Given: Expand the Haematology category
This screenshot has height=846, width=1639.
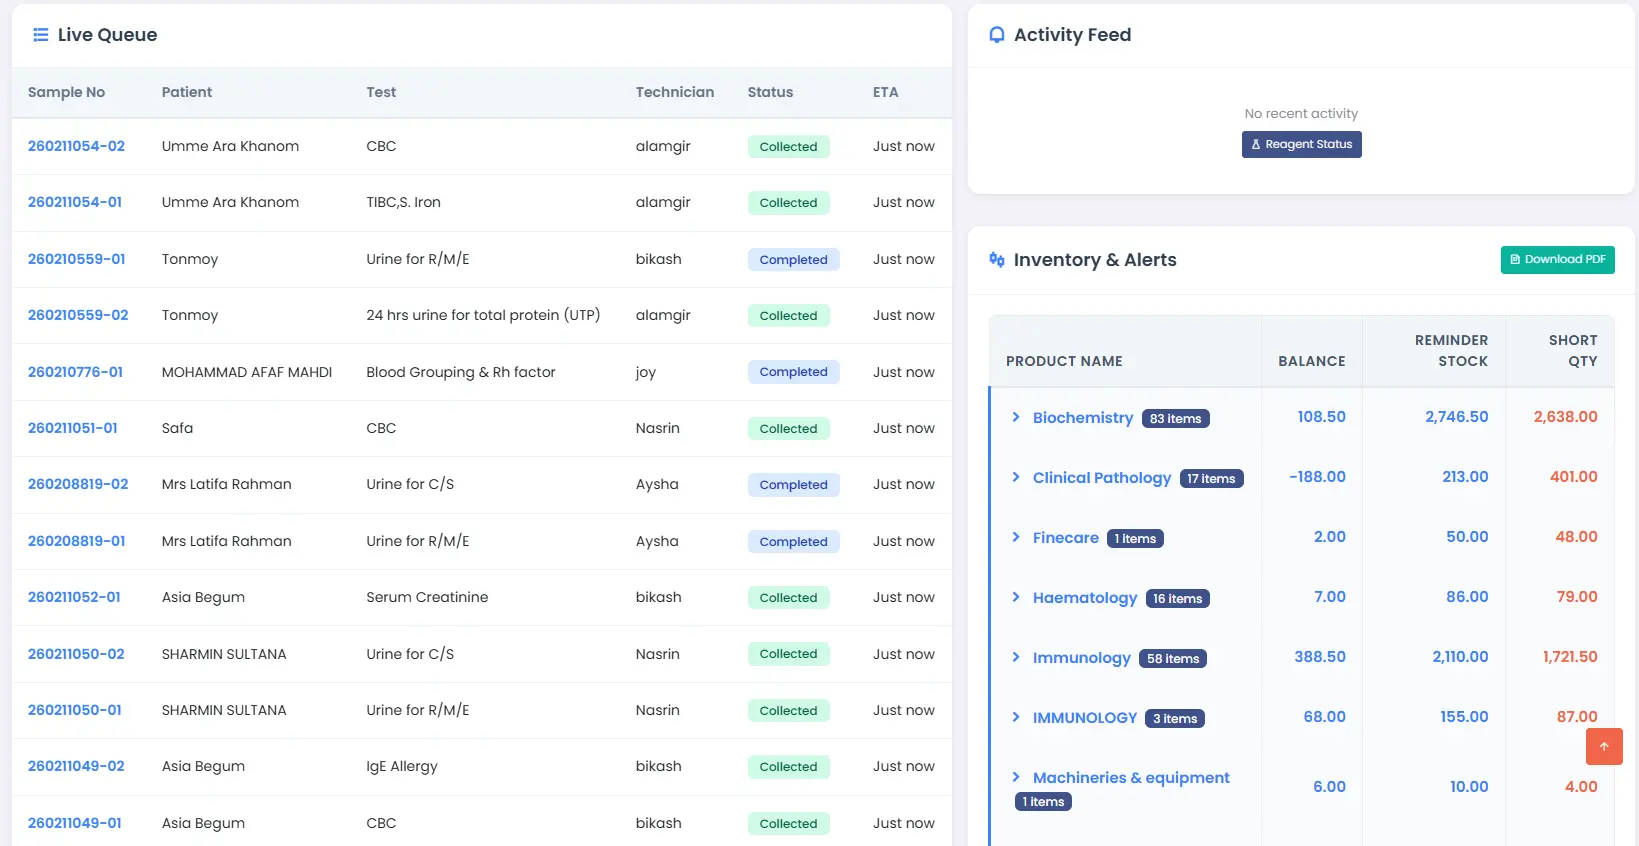Looking at the screenshot, I should click(1016, 597).
